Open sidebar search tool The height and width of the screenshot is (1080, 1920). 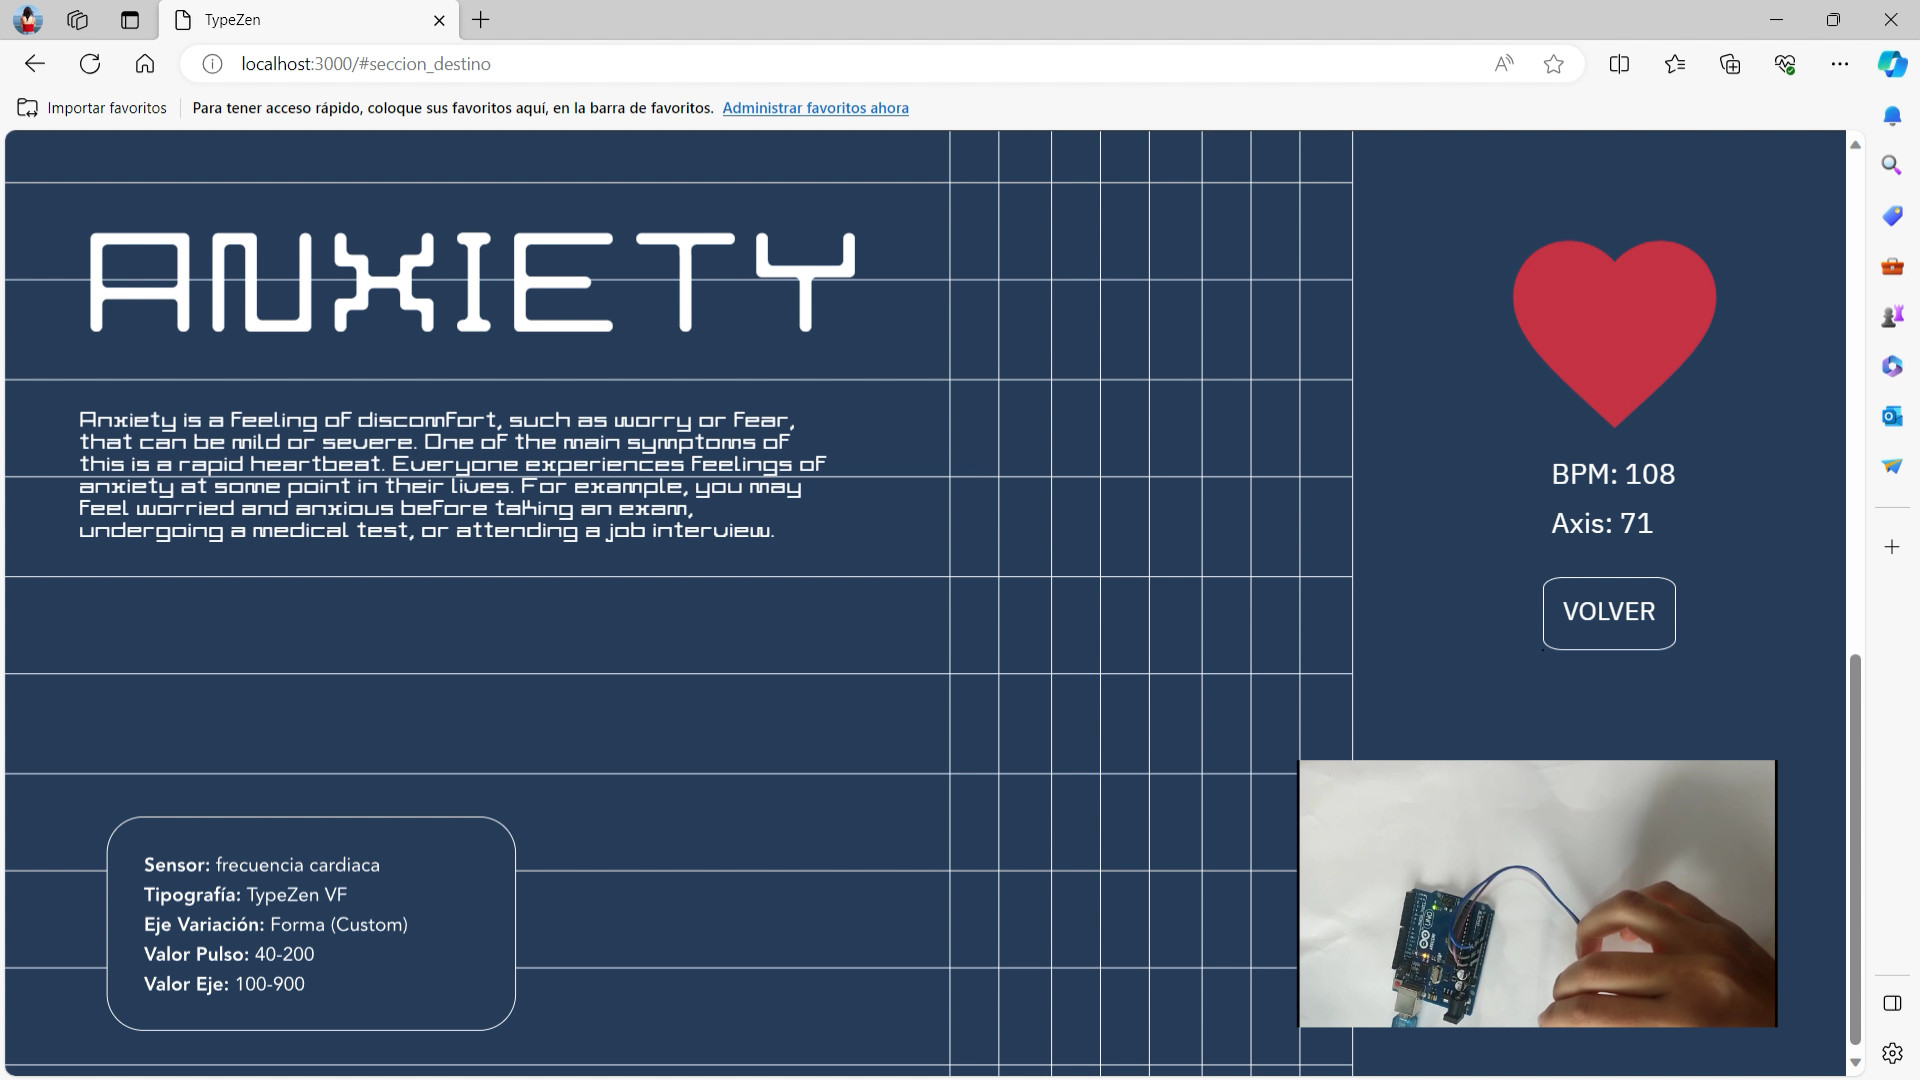[x=1892, y=164]
